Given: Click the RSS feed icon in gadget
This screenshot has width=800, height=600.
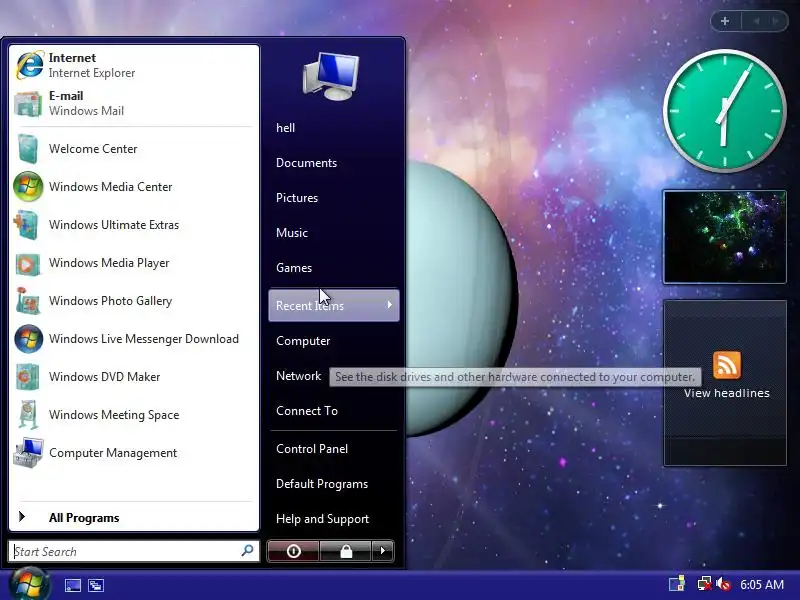Looking at the screenshot, I should click(x=727, y=365).
